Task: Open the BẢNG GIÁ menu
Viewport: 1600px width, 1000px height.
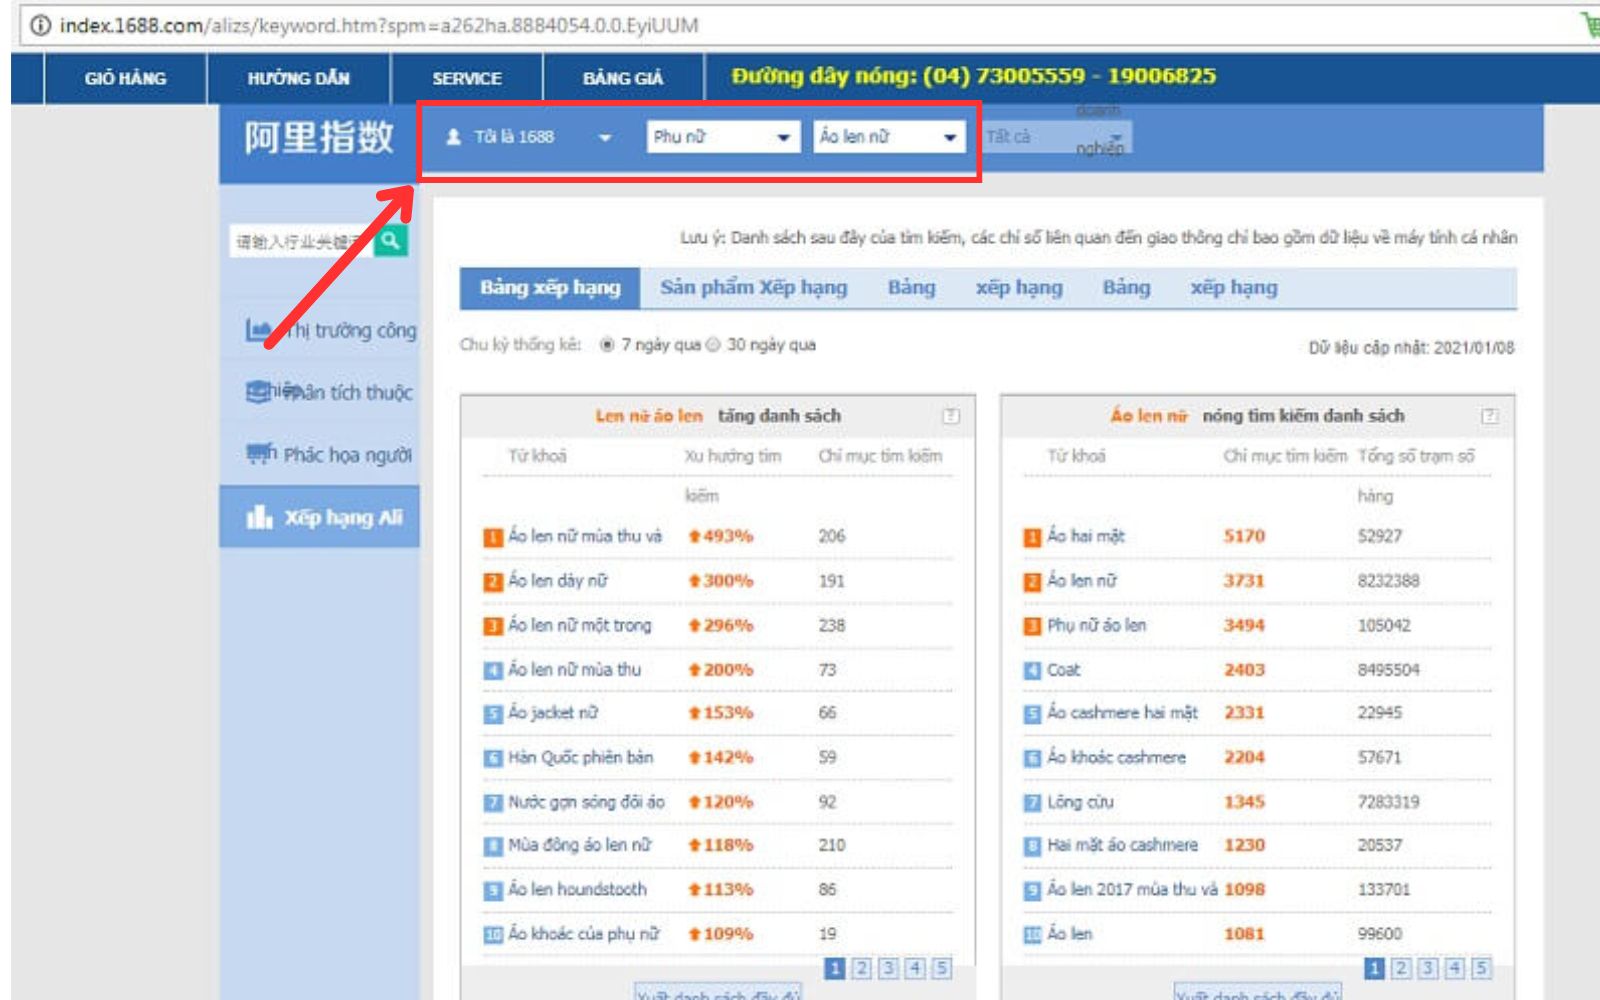Action: click(623, 78)
